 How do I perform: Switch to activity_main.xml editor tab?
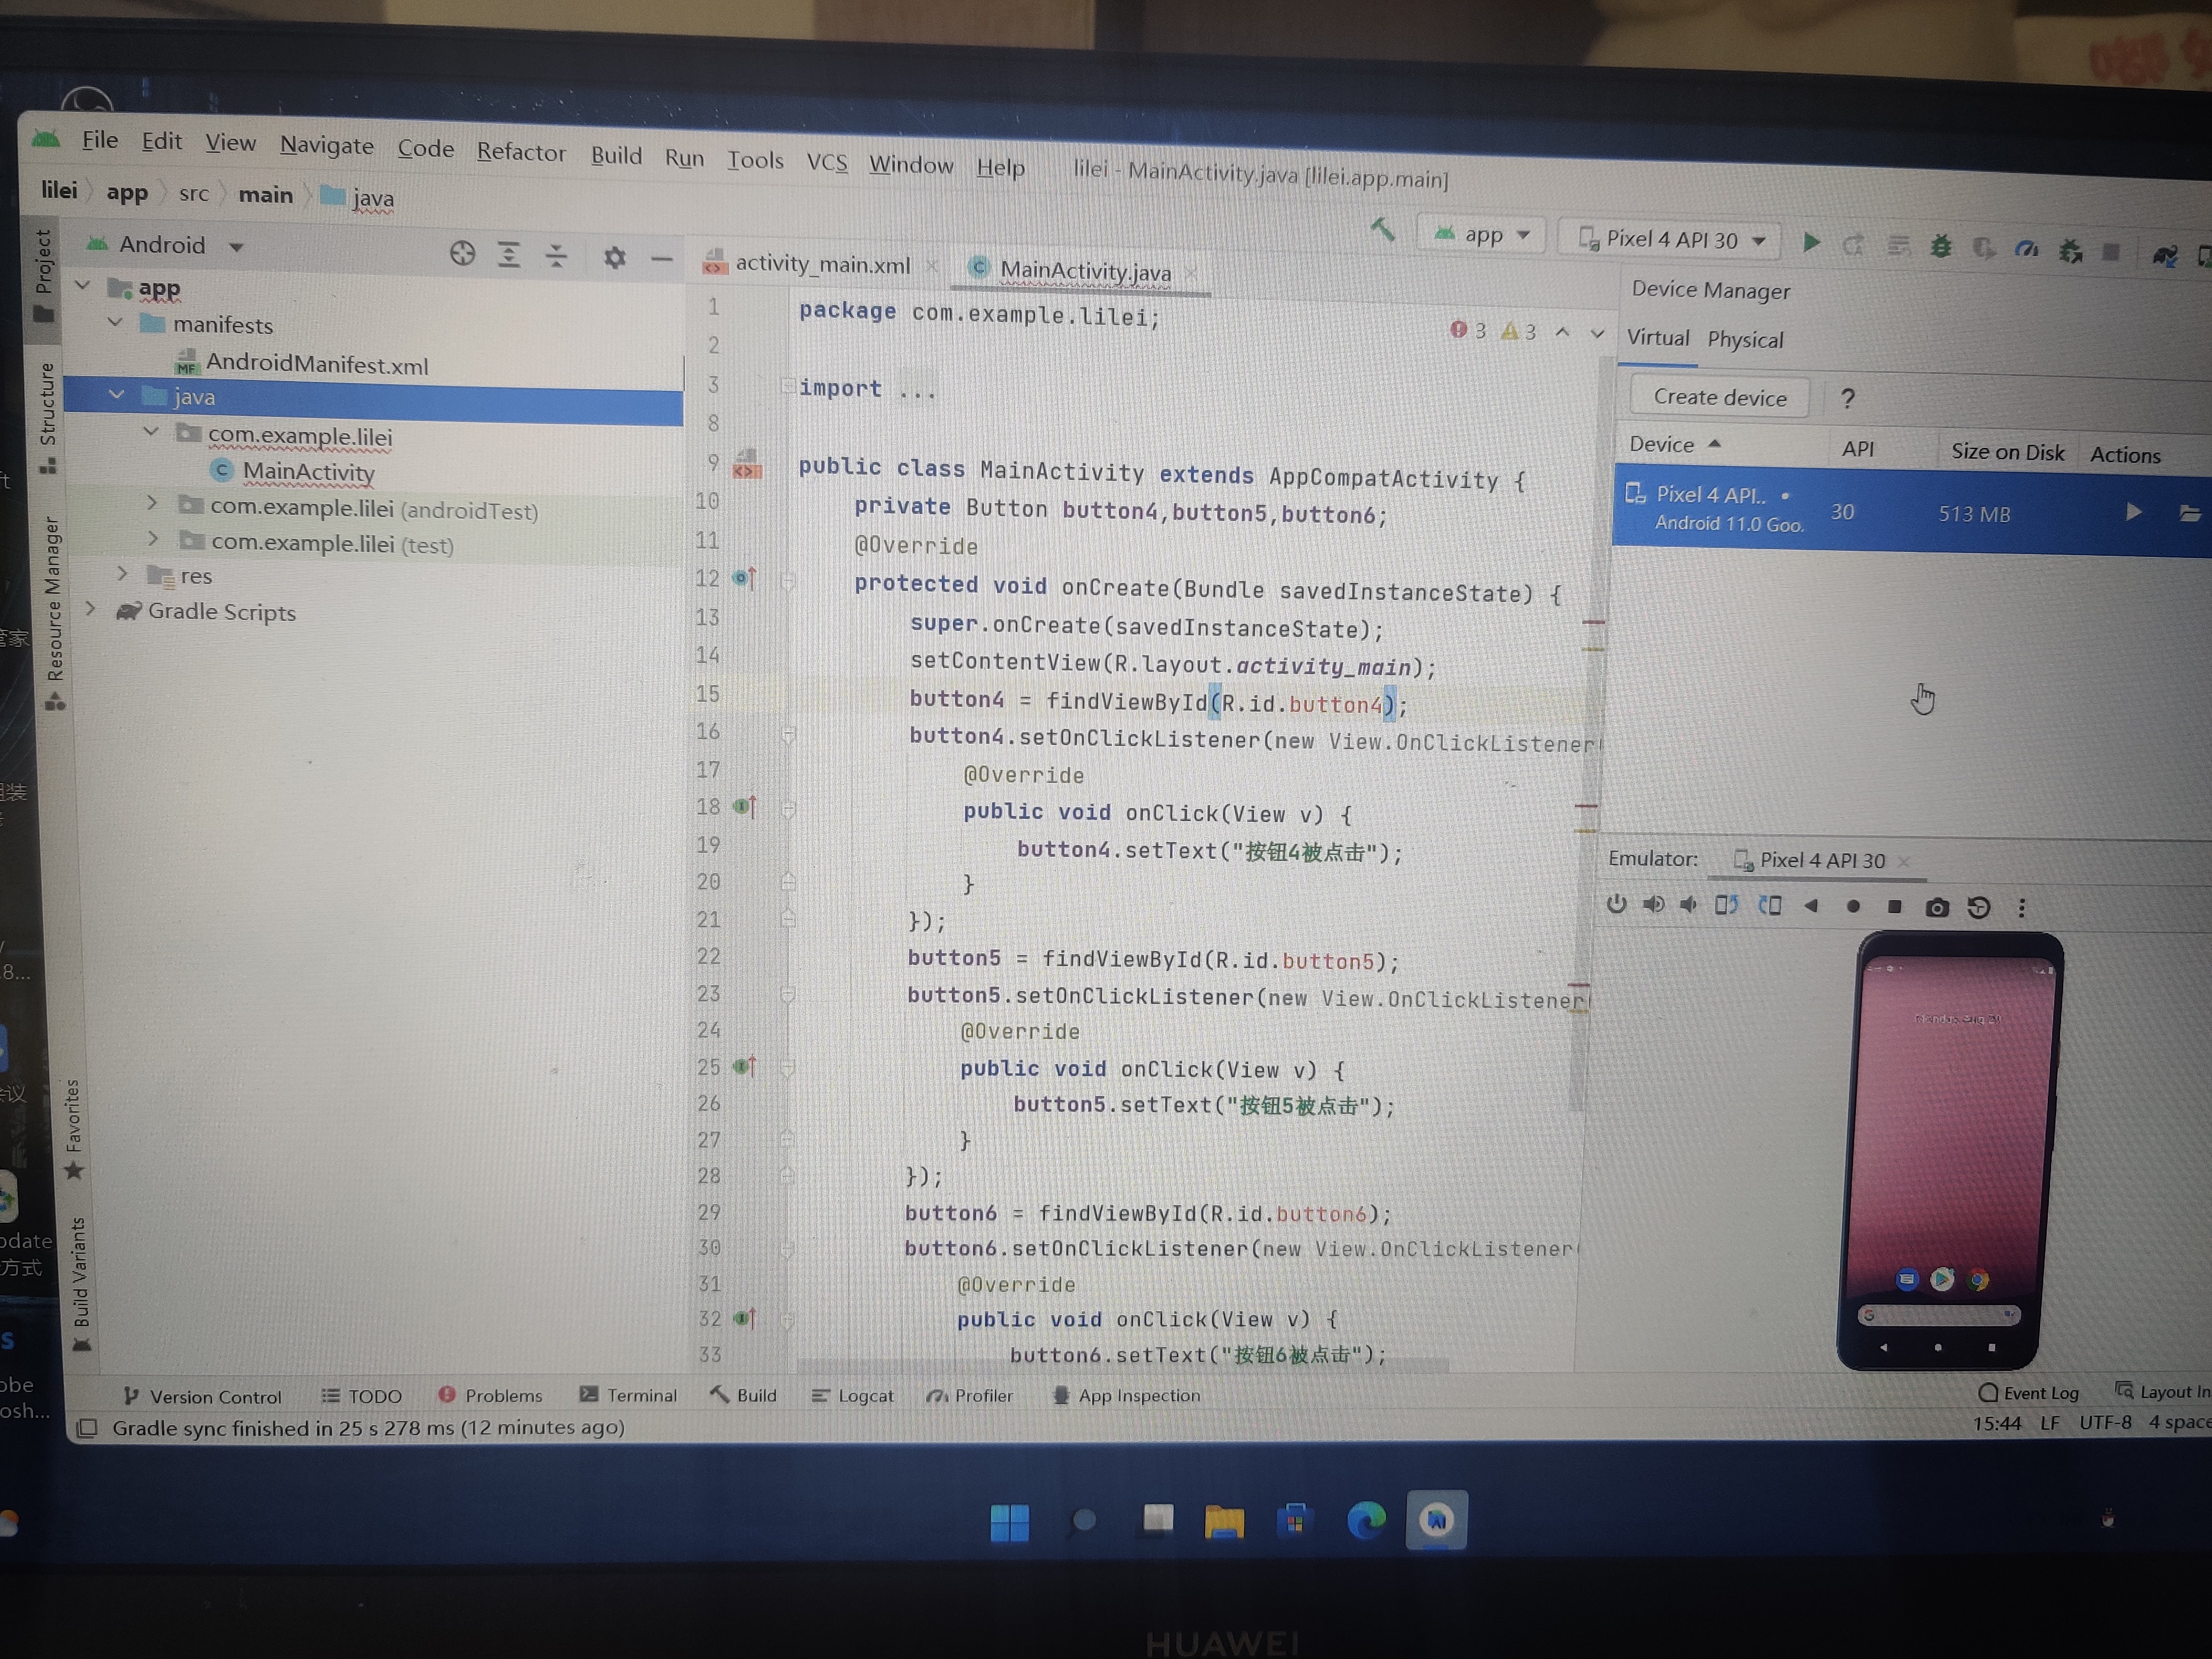822,264
